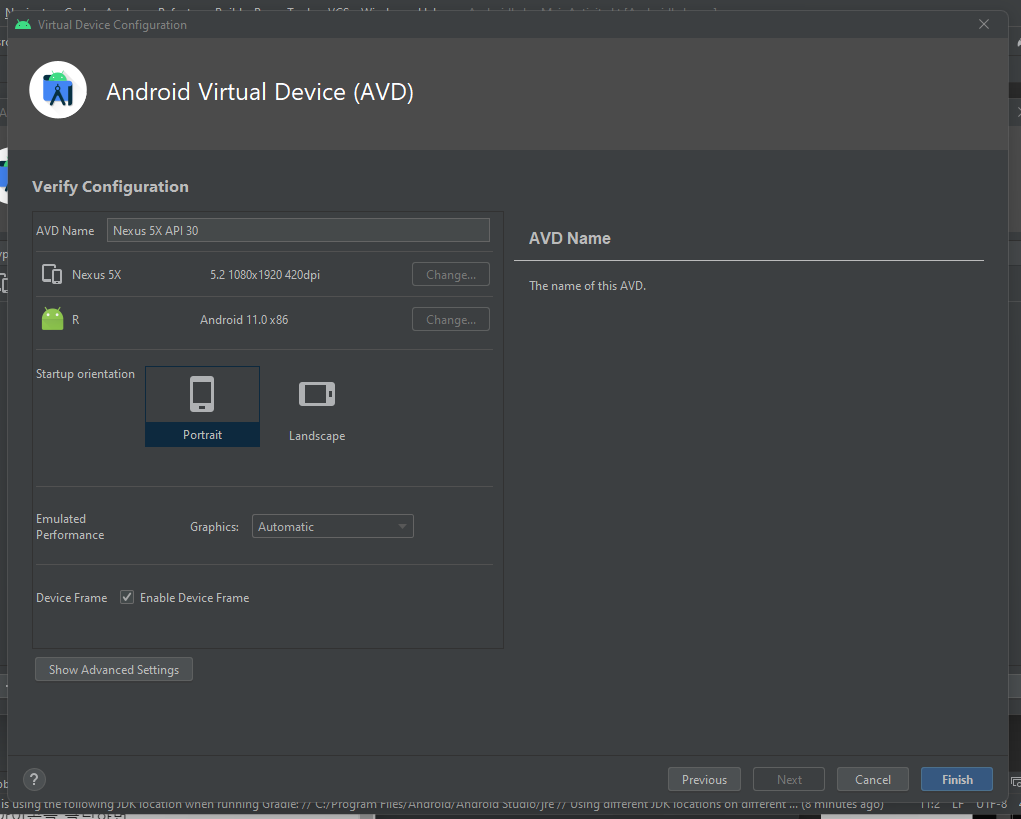Show Advanced Settings
Image resolution: width=1021 pixels, height=819 pixels.
coord(114,669)
